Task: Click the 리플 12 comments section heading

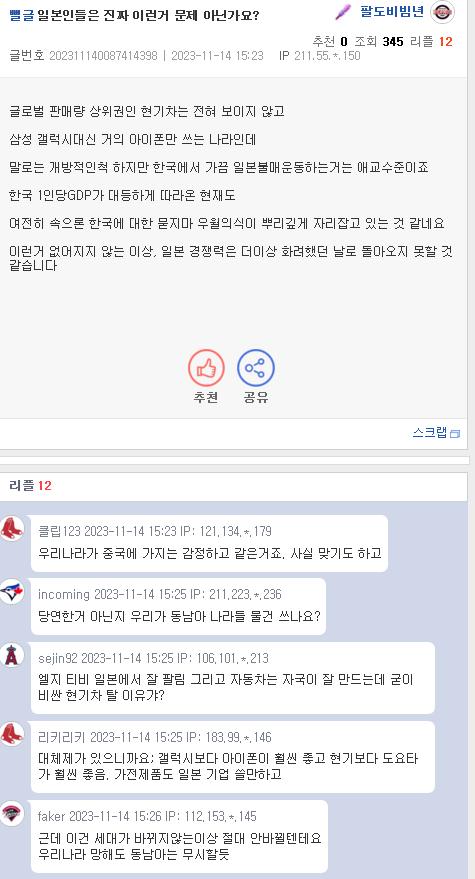Action: [x=30, y=485]
